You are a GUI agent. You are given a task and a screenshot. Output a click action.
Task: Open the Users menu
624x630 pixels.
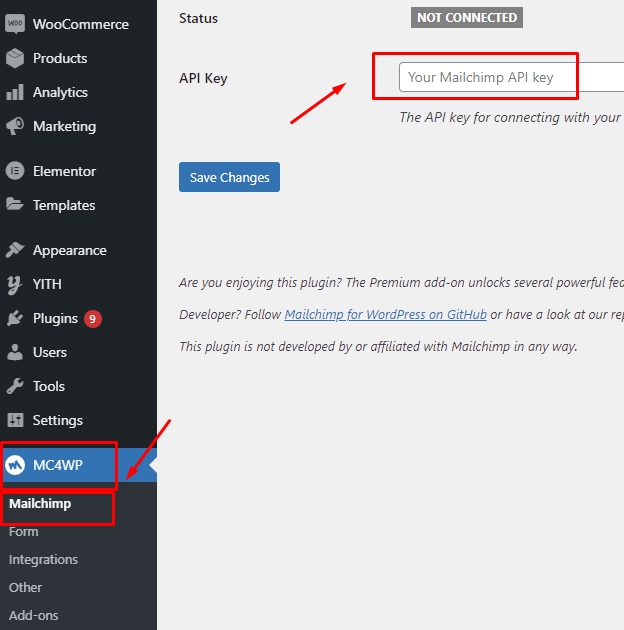click(x=78, y=352)
